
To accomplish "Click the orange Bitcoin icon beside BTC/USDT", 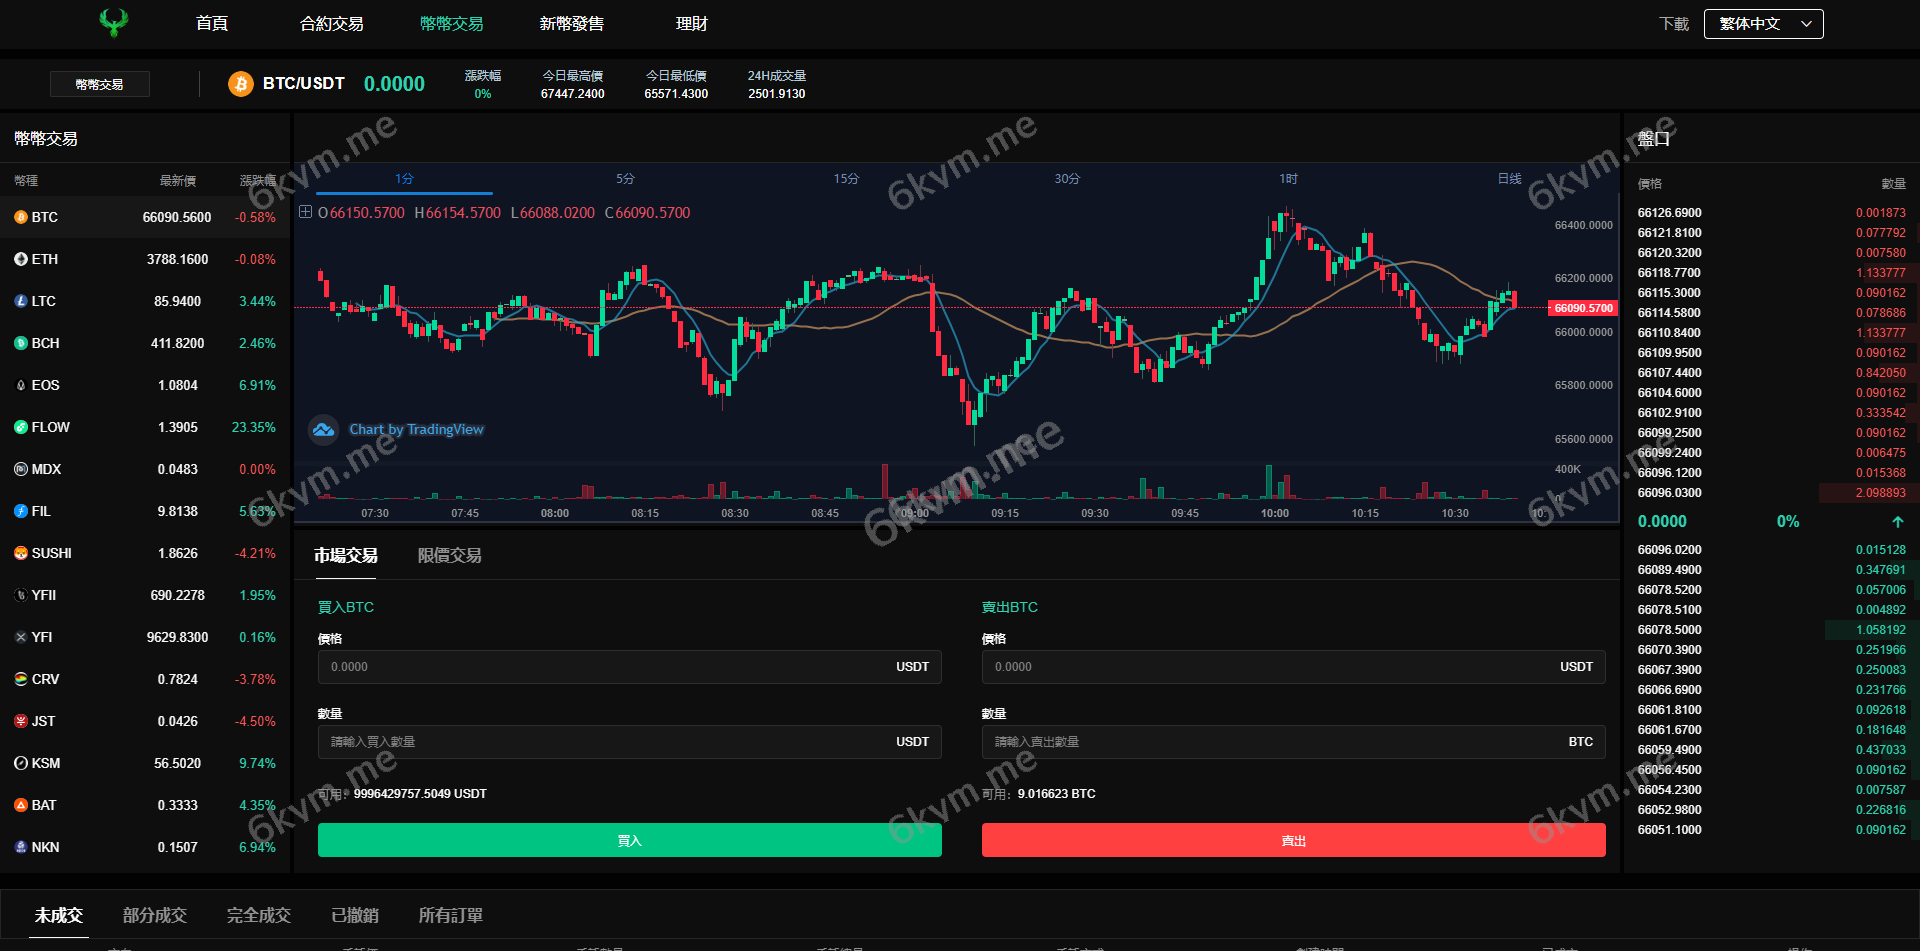I will point(240,84).
